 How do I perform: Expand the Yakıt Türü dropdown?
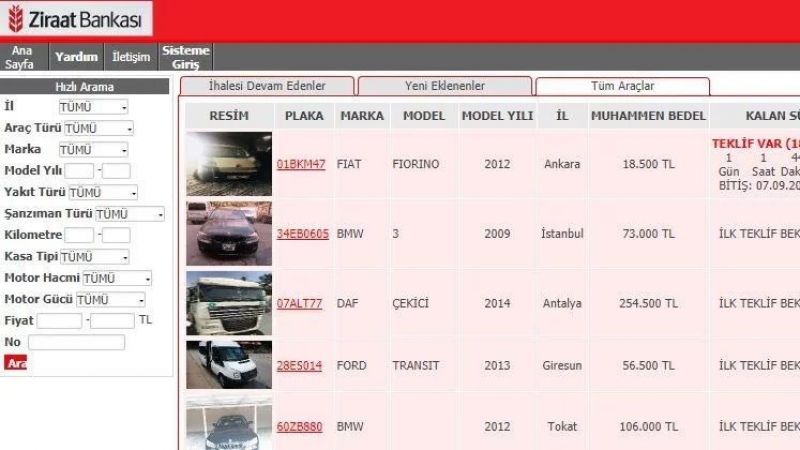pos(103,193)
